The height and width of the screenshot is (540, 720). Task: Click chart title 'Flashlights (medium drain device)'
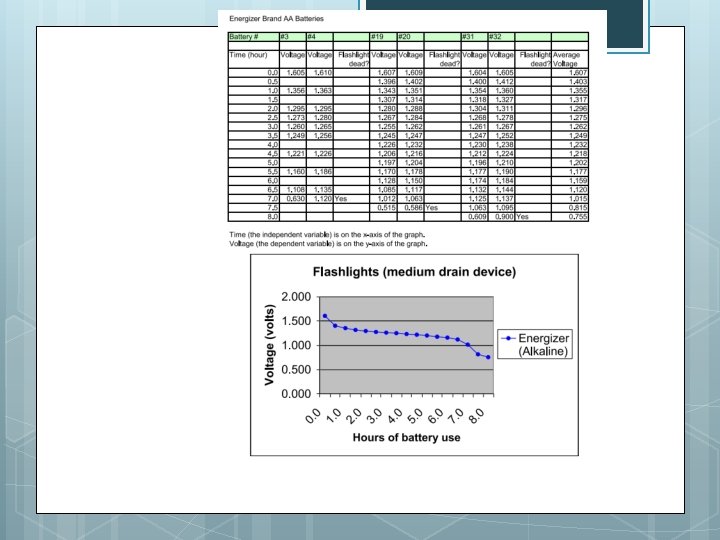[414, 272]
